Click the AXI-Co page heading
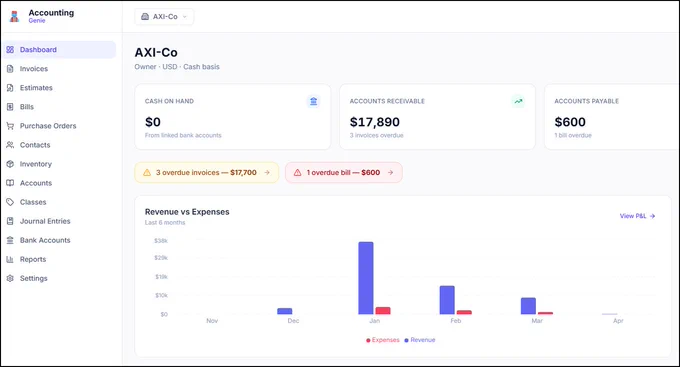Screen dimensions: 680x367 tap(156, 52)
